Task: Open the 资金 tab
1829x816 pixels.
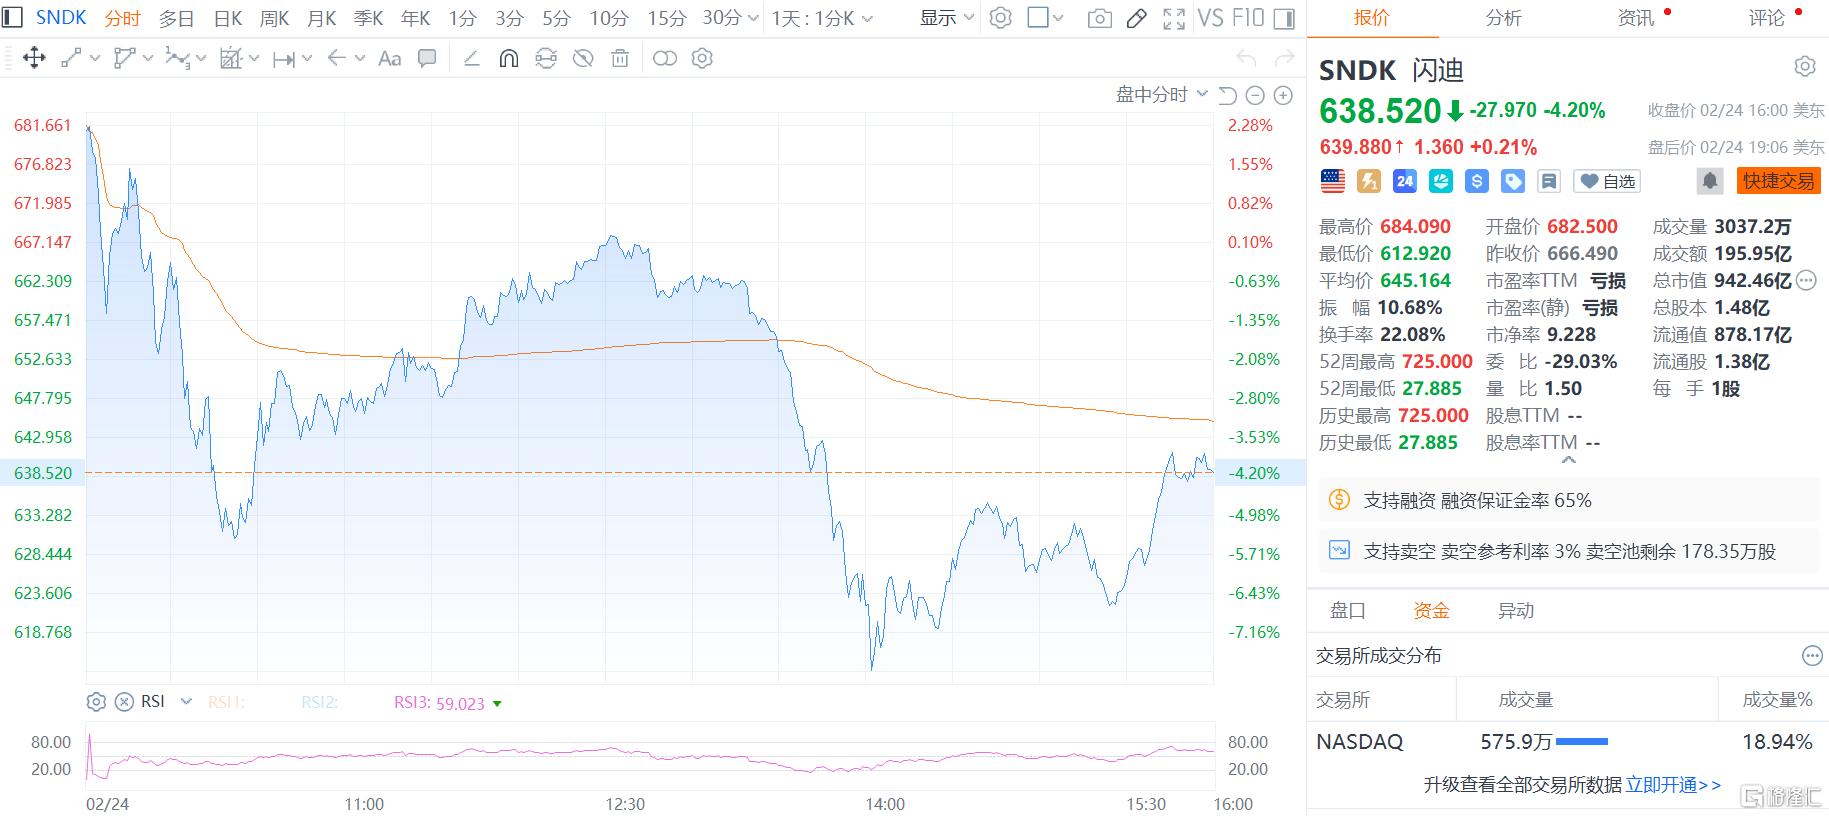Action: 1430,611
